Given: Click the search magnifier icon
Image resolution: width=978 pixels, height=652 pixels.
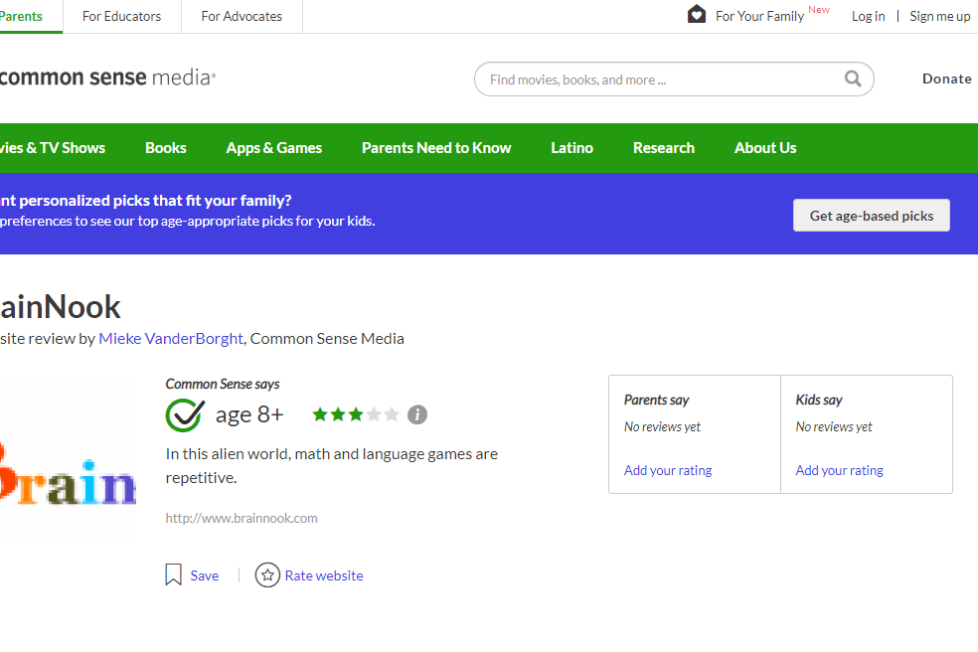Looking at the screenshot, I should pos(853,79).
